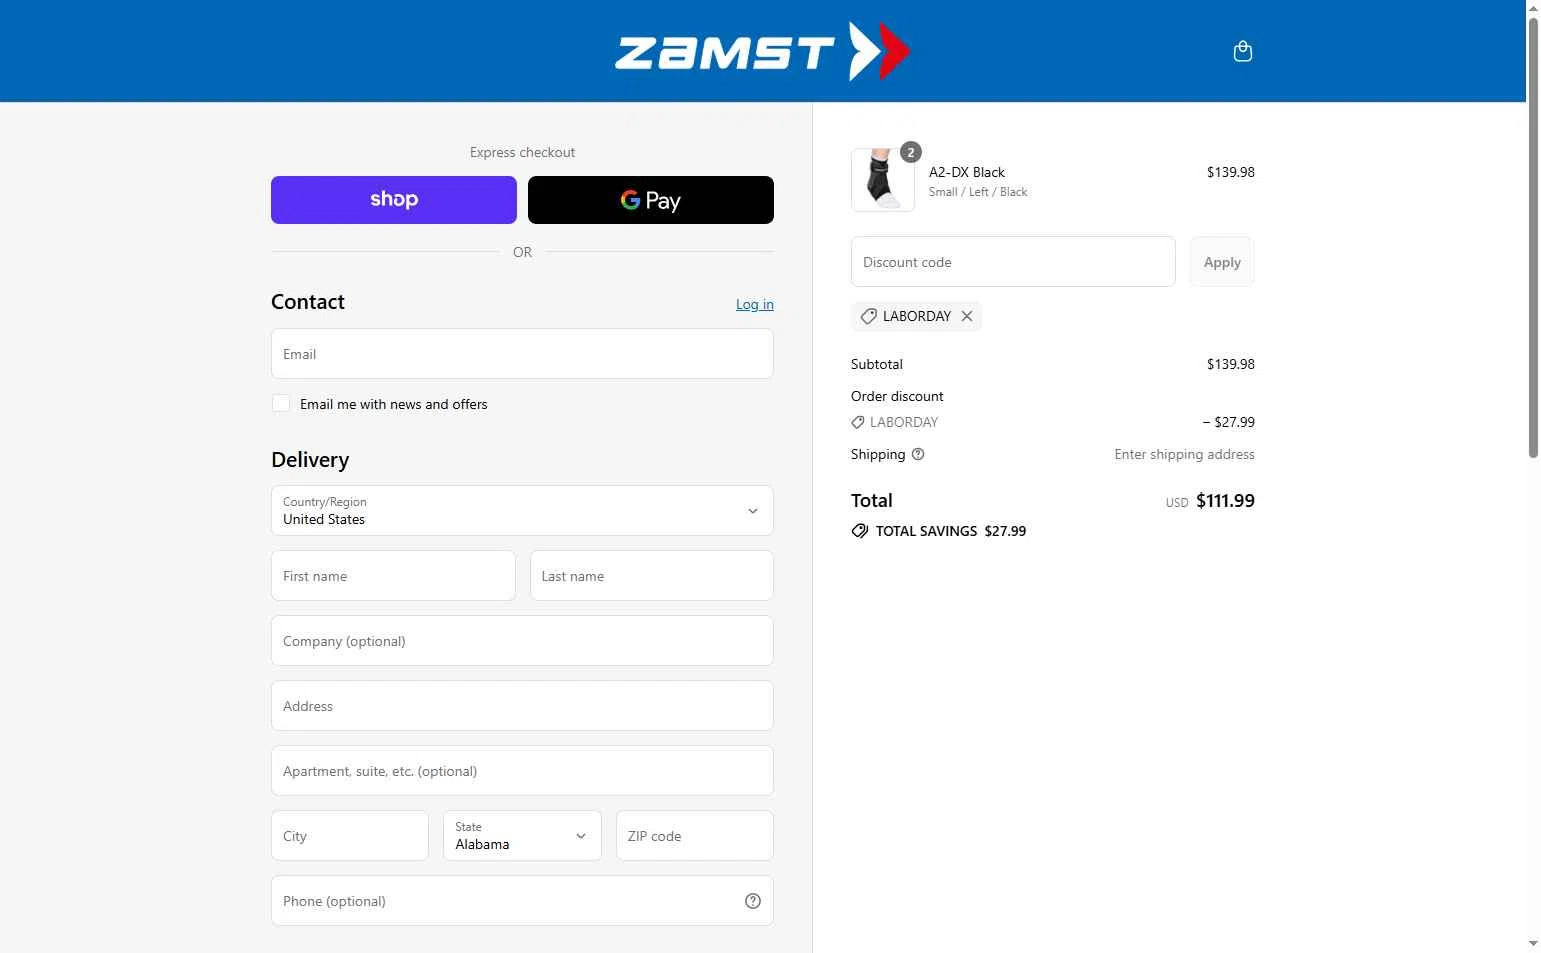Click the shipping help question mark icon
Screen dimensions: 1541x953
pos(918,454)
